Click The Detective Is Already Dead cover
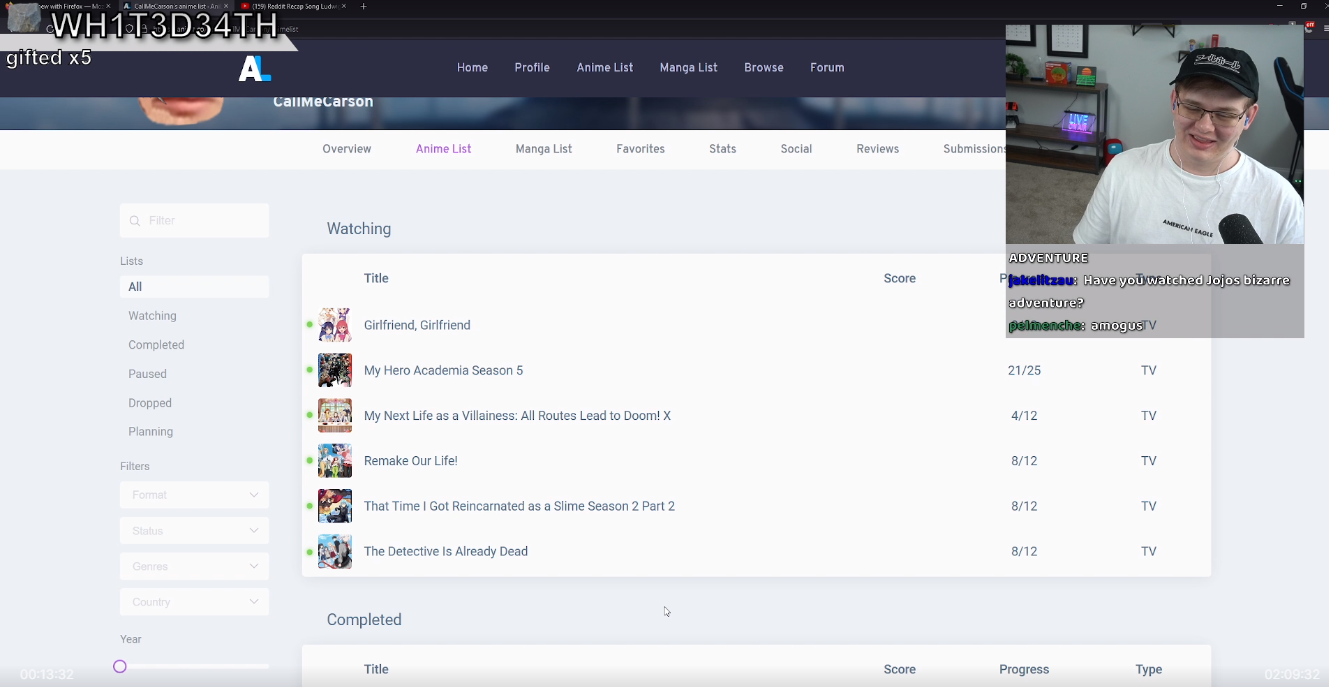The width and height of the screenshot is (1329, 687). [x=335, y=551]
